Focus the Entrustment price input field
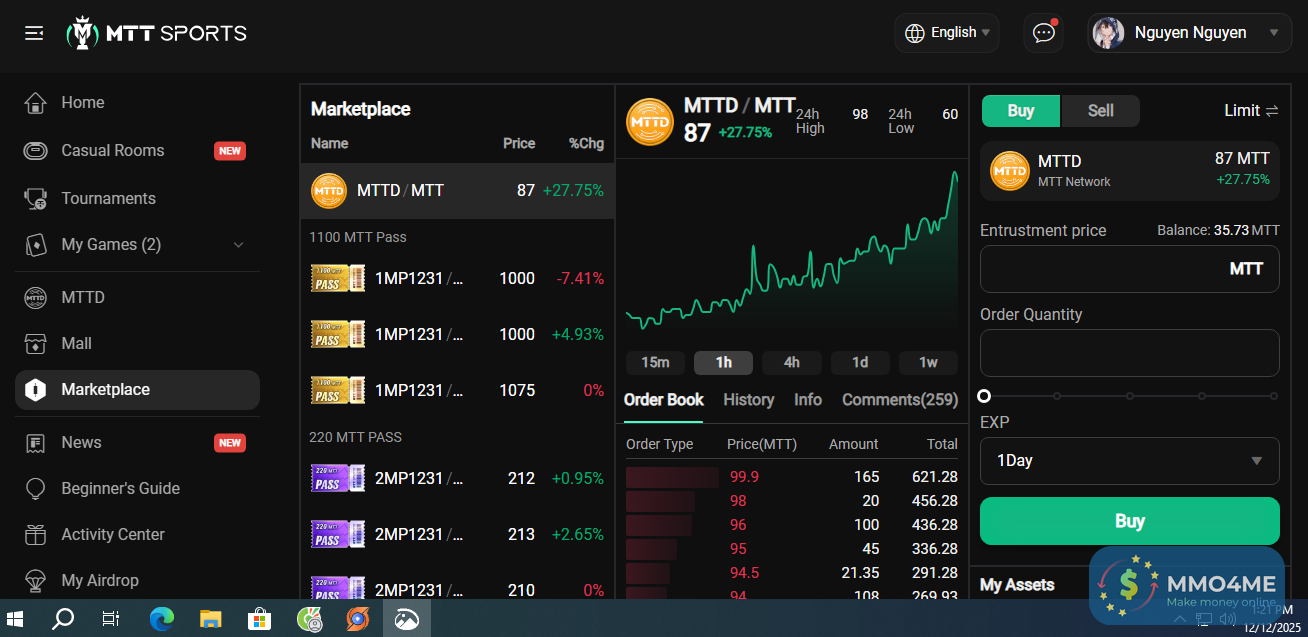Image resolution: width=1308 pixels, height=637 pixels. click(x=1100, y=269)
